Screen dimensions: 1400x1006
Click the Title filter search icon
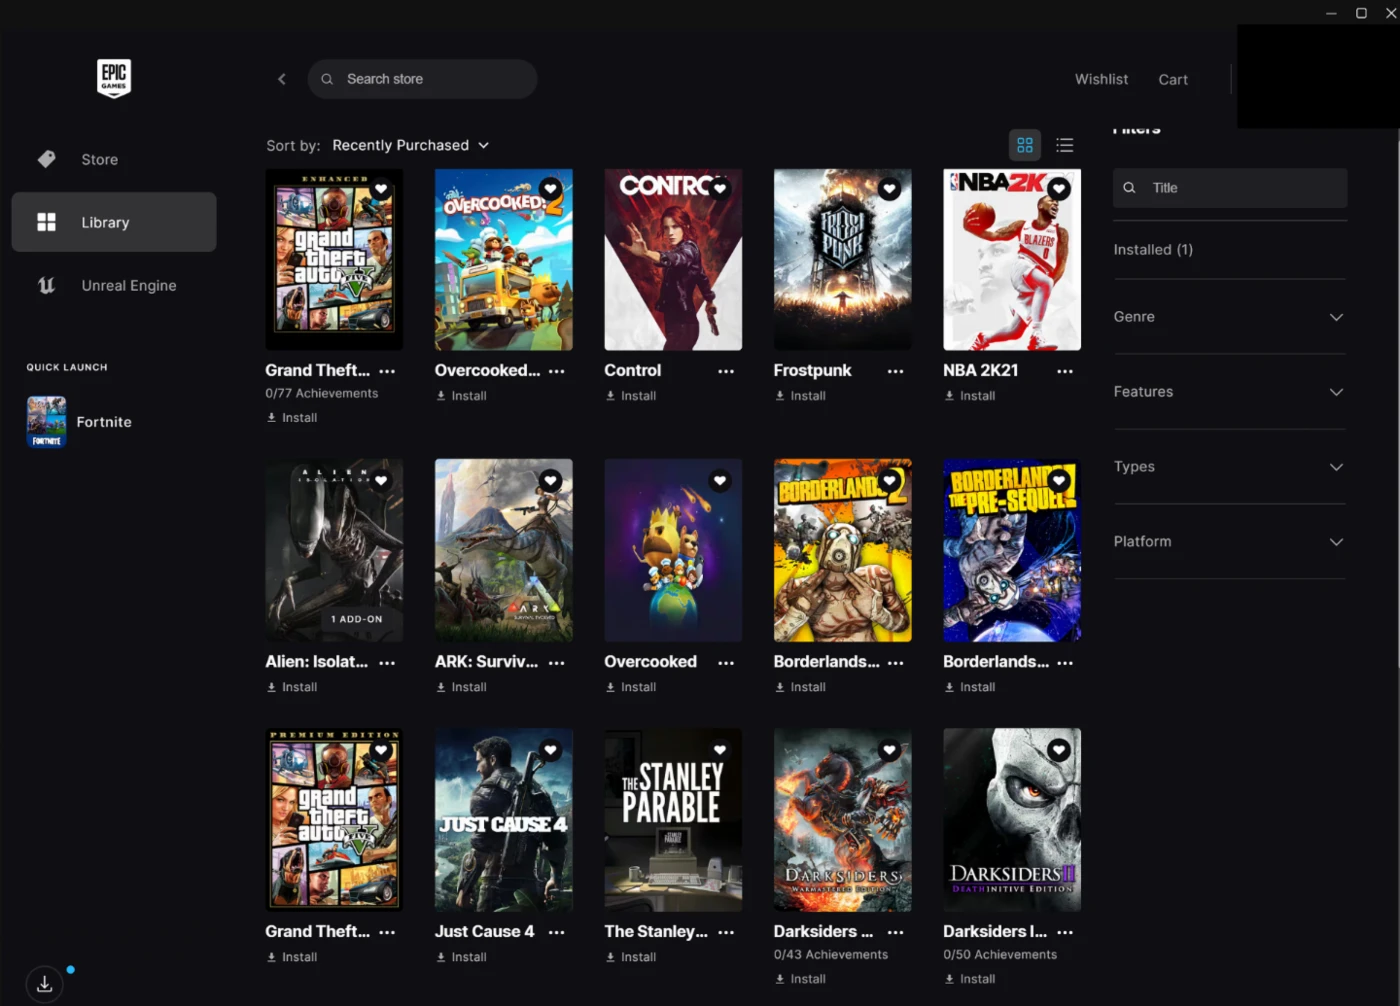[1129, 188]
